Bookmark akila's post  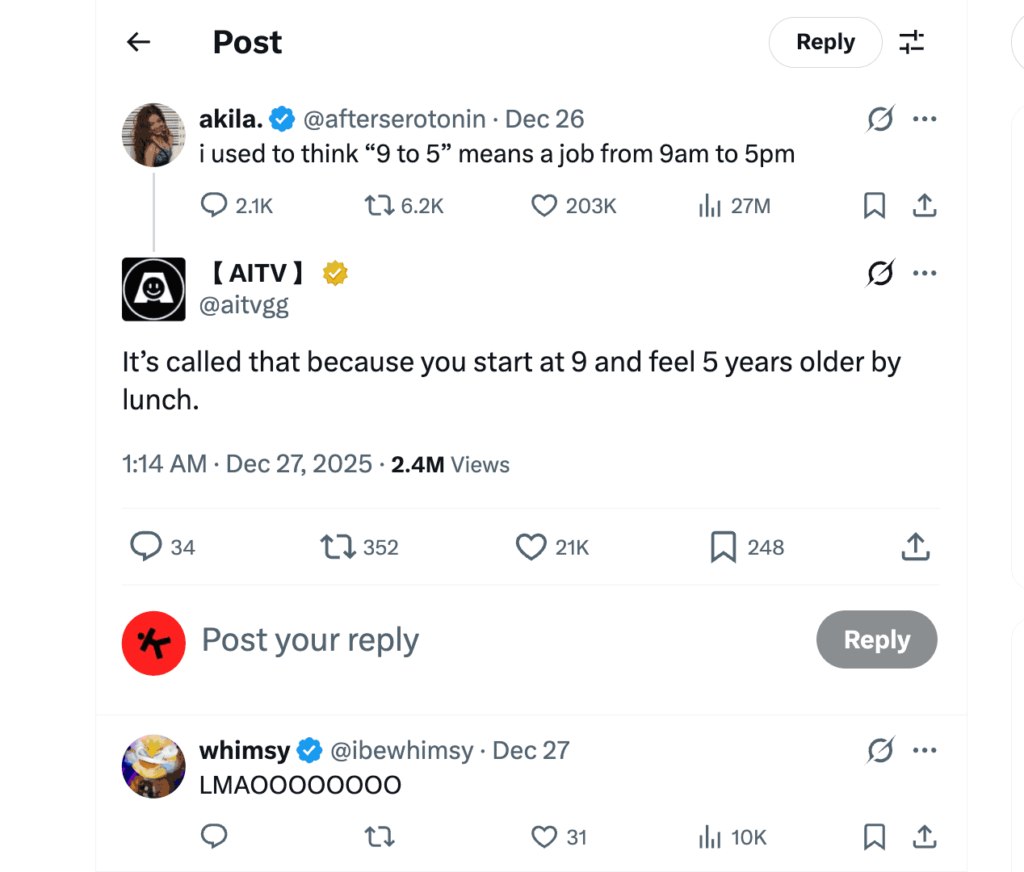(874, 205)
